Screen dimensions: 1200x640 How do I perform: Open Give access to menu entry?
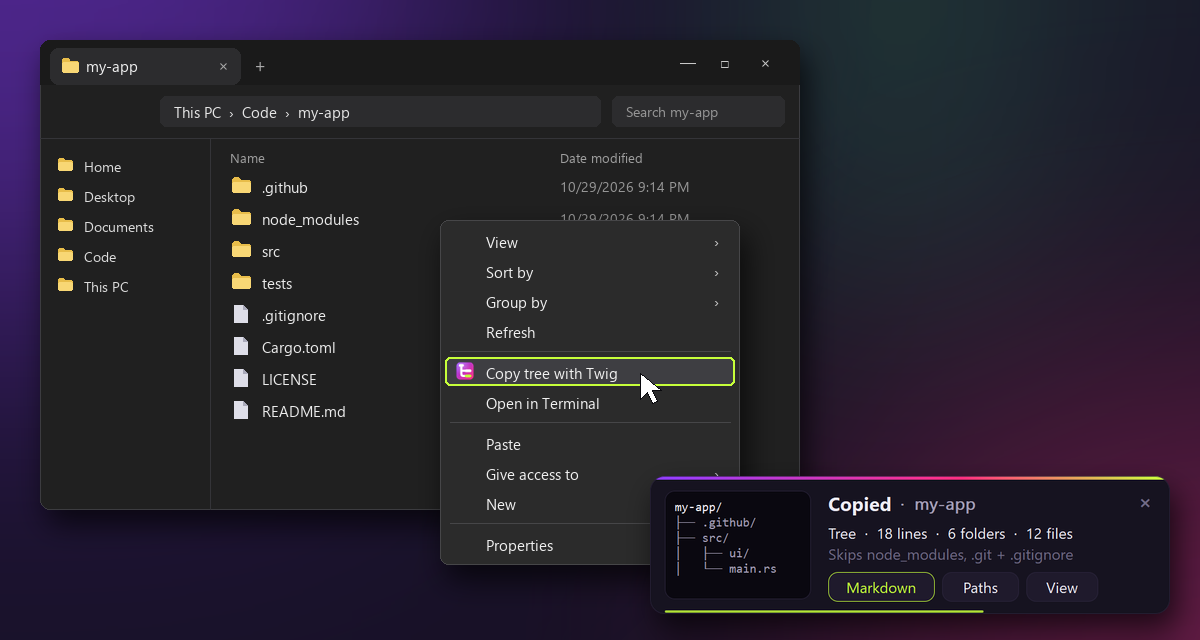[590, 475]
